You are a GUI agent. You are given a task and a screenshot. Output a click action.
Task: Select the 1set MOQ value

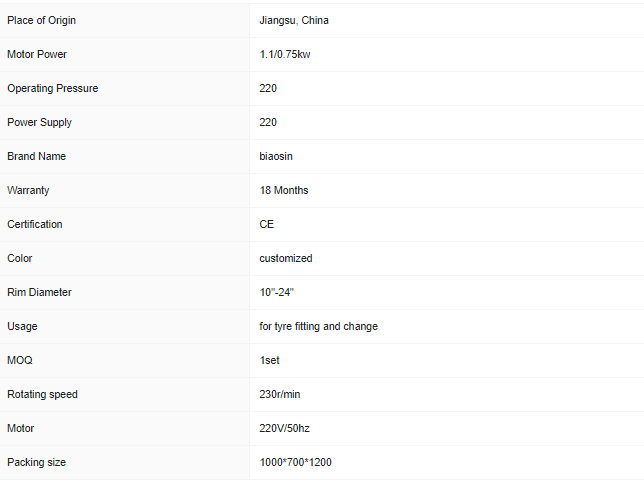(x=270, y=360)
